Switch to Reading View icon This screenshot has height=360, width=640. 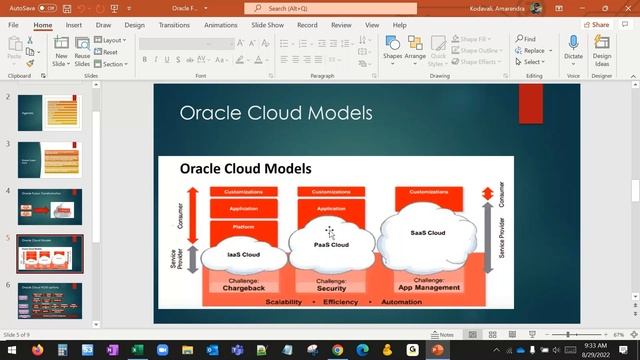coord(512,335)
